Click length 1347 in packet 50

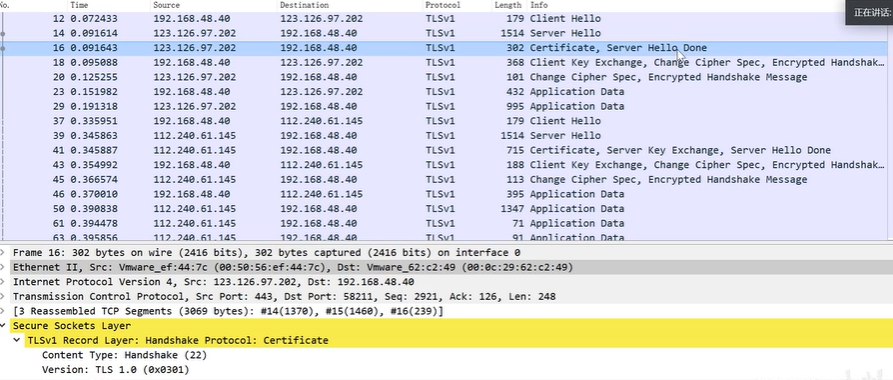(512, 209)
